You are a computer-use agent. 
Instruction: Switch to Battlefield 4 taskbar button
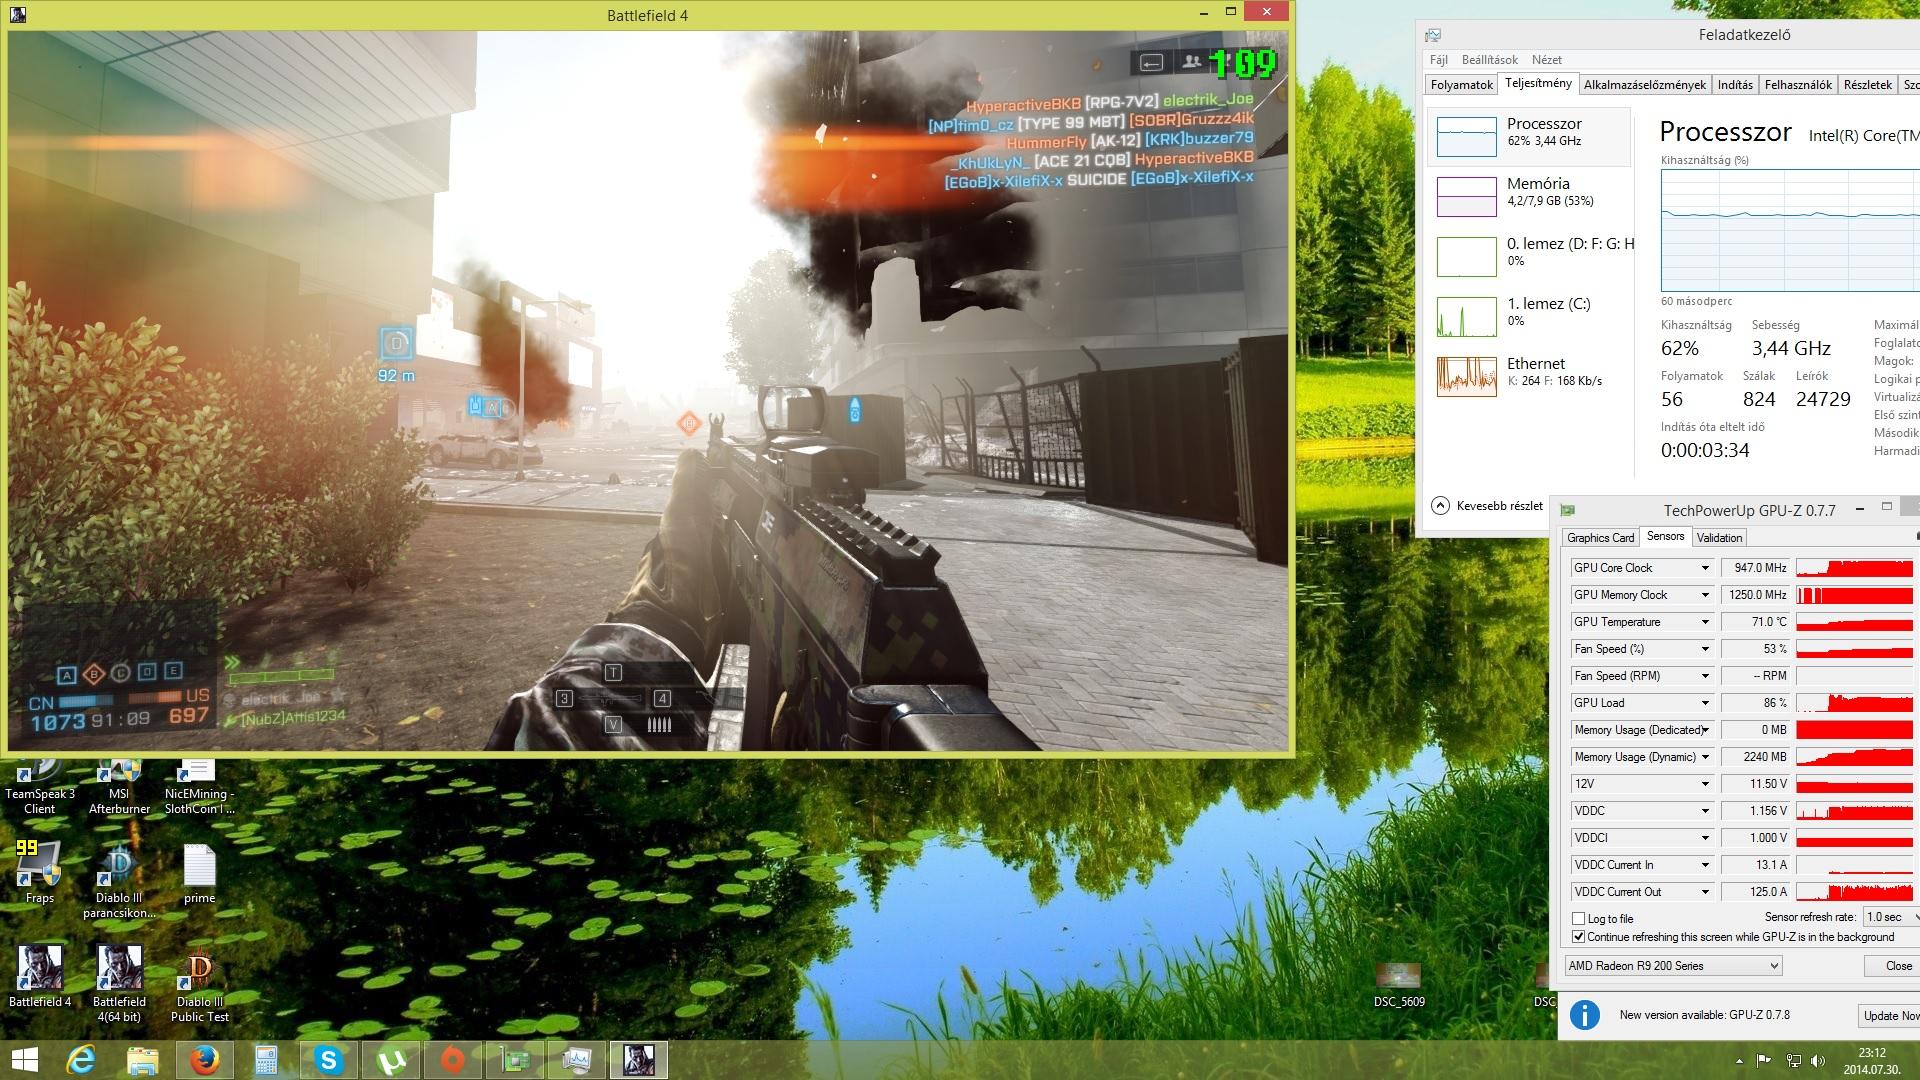tap(639, 1060)
